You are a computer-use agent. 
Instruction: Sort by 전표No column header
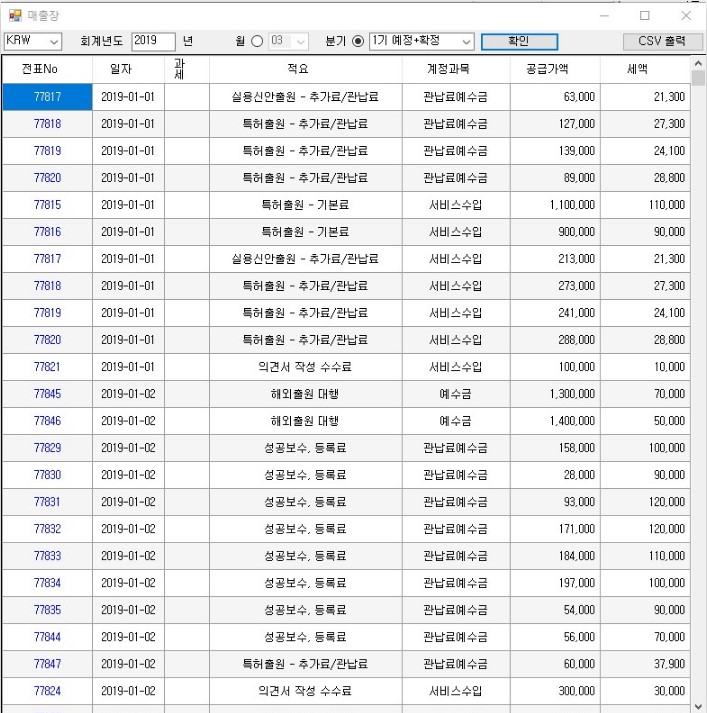(x=47, y=69)
